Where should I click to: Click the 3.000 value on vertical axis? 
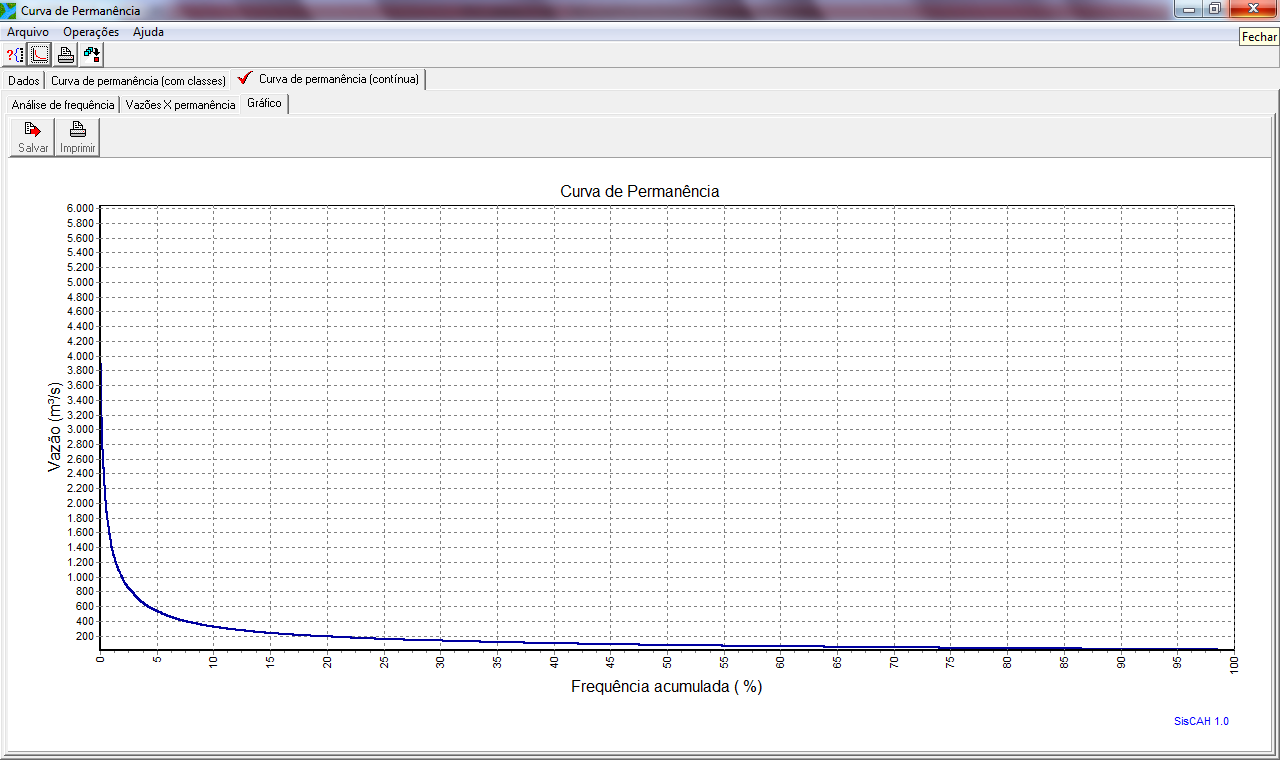pos(79,429)
